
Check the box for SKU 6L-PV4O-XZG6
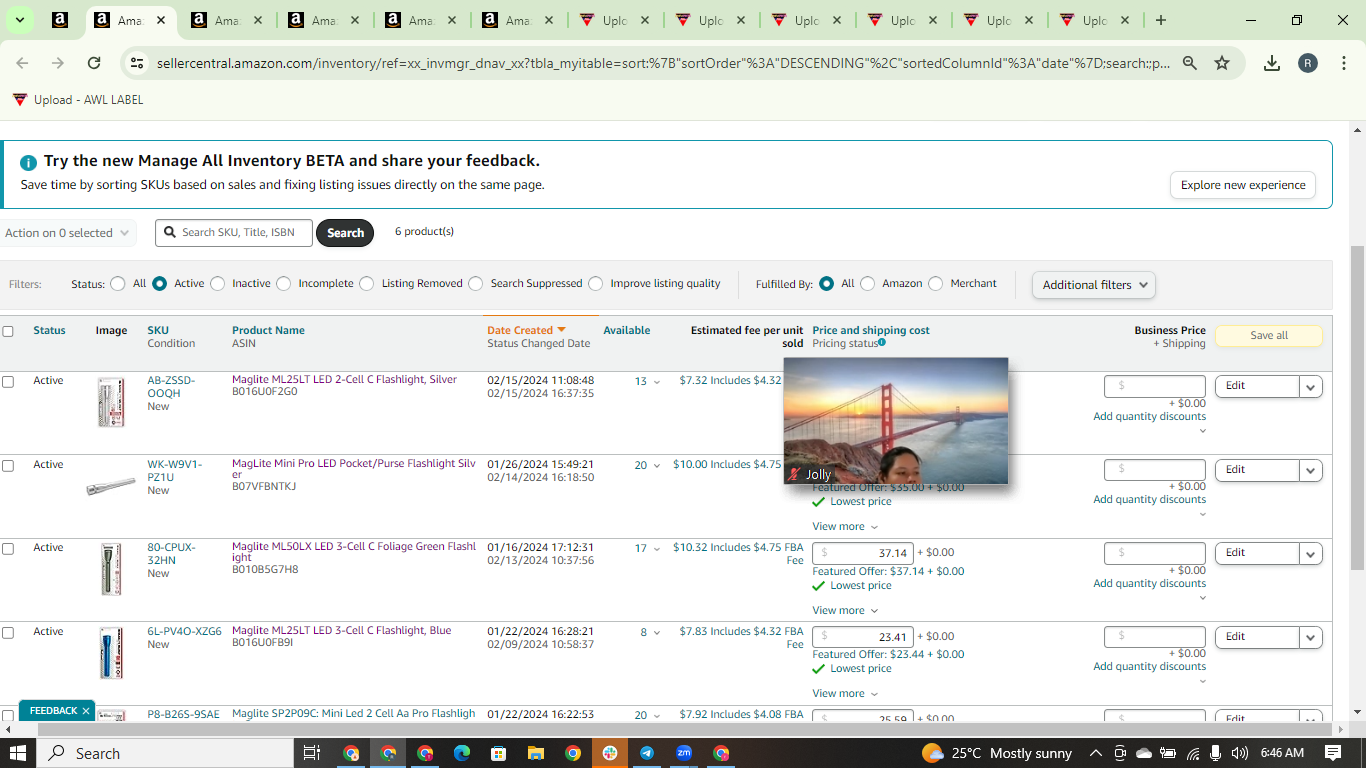coord(8,632)
